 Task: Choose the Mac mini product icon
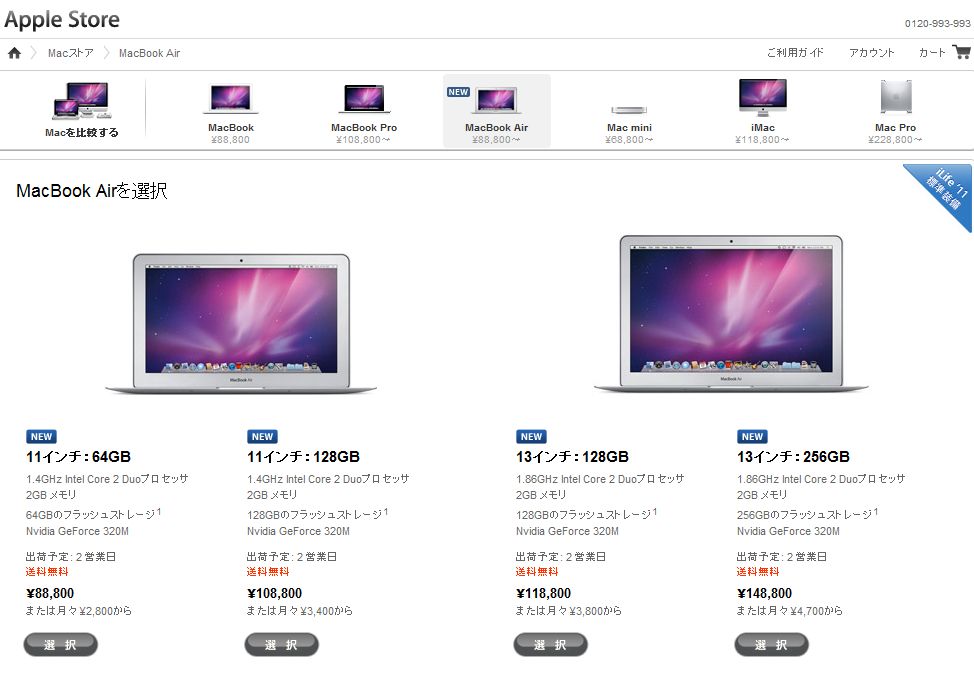point(629,110)
